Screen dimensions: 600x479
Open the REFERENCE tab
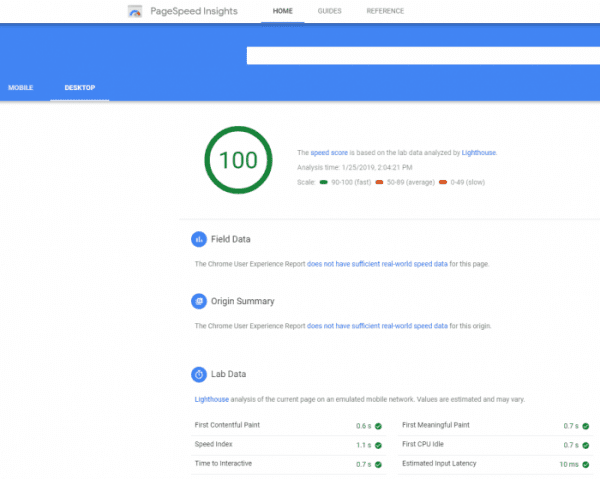coord(385,11)
